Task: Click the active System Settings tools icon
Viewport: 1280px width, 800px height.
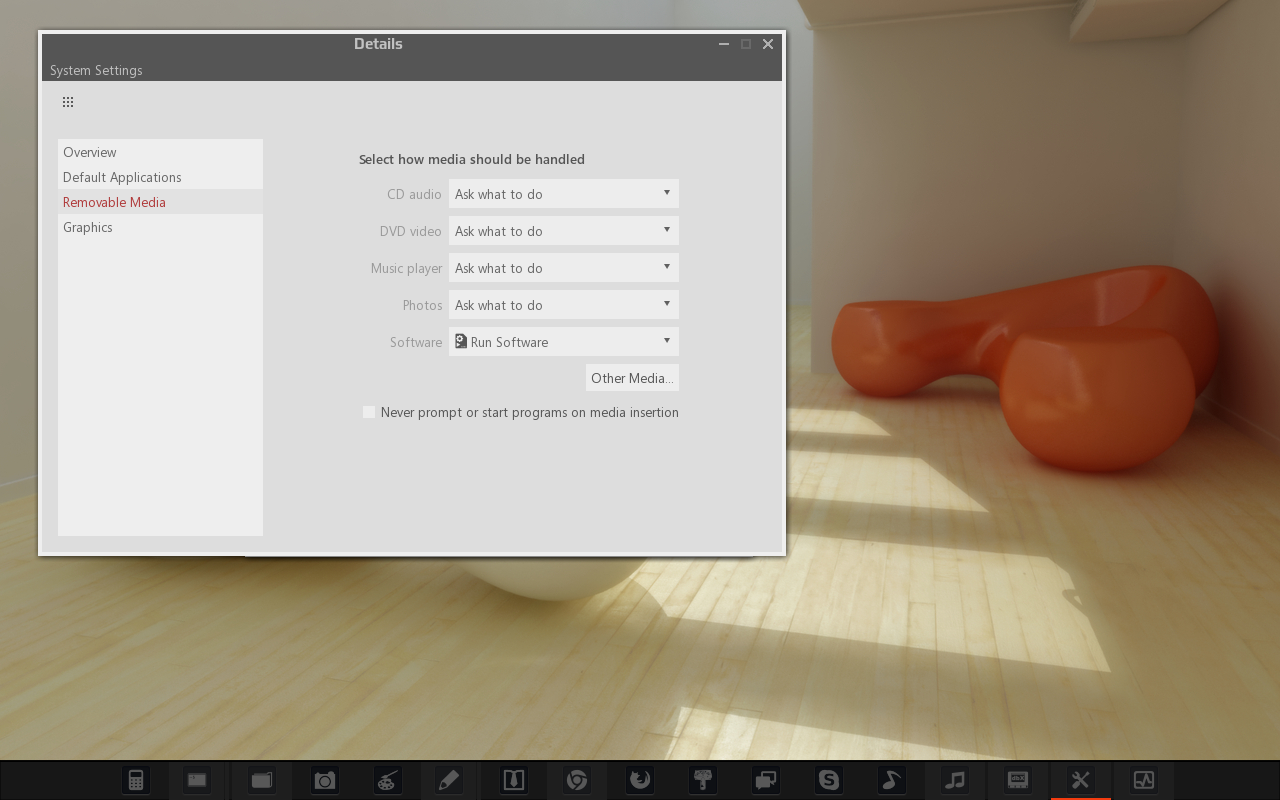Action: [x=1080, y=780]
